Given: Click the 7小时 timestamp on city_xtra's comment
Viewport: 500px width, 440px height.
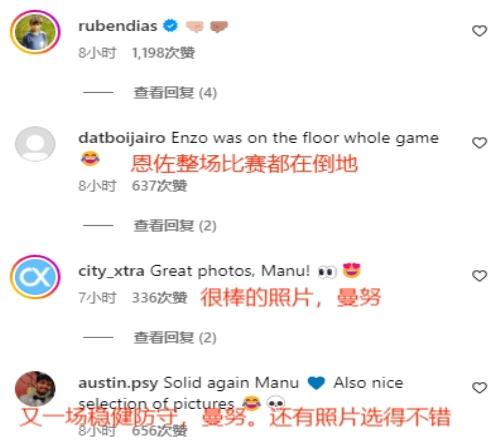Looking at the screenshot, I should [x=97, y=298].
